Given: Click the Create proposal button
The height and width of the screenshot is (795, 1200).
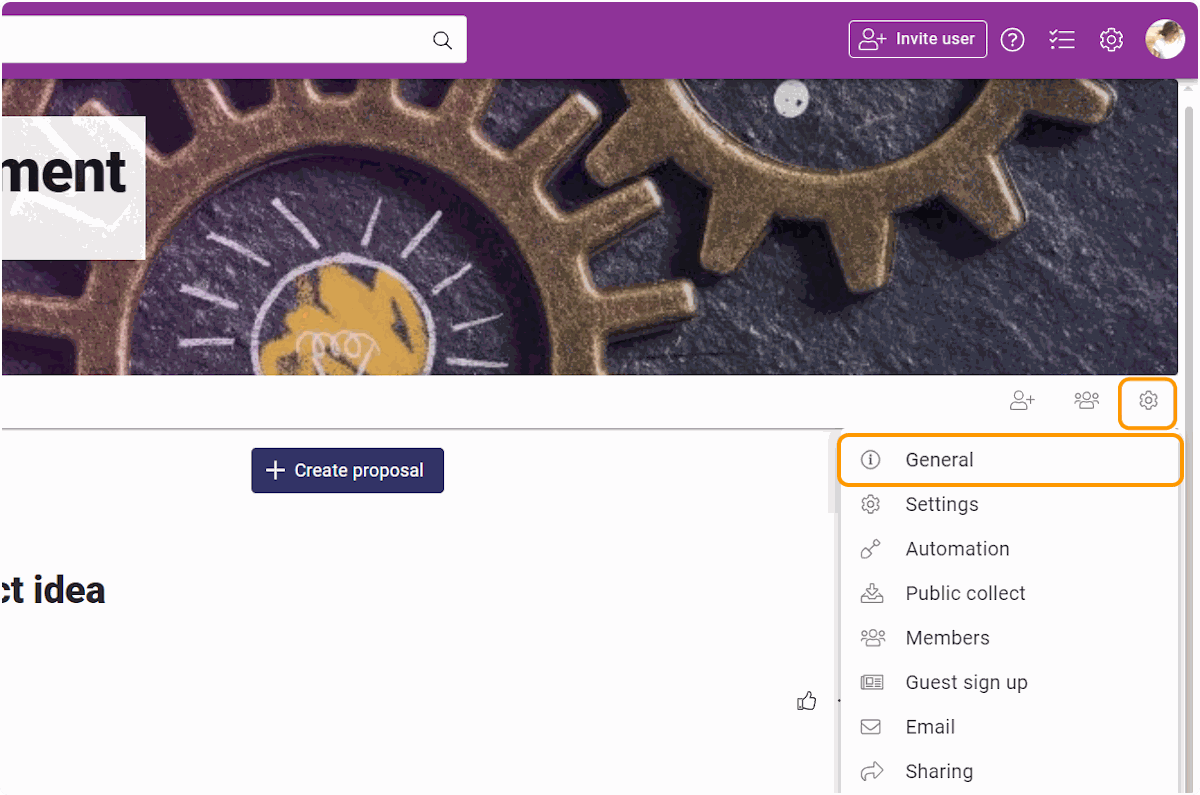Looking at the screenshot, I should (x=347, y=470).
